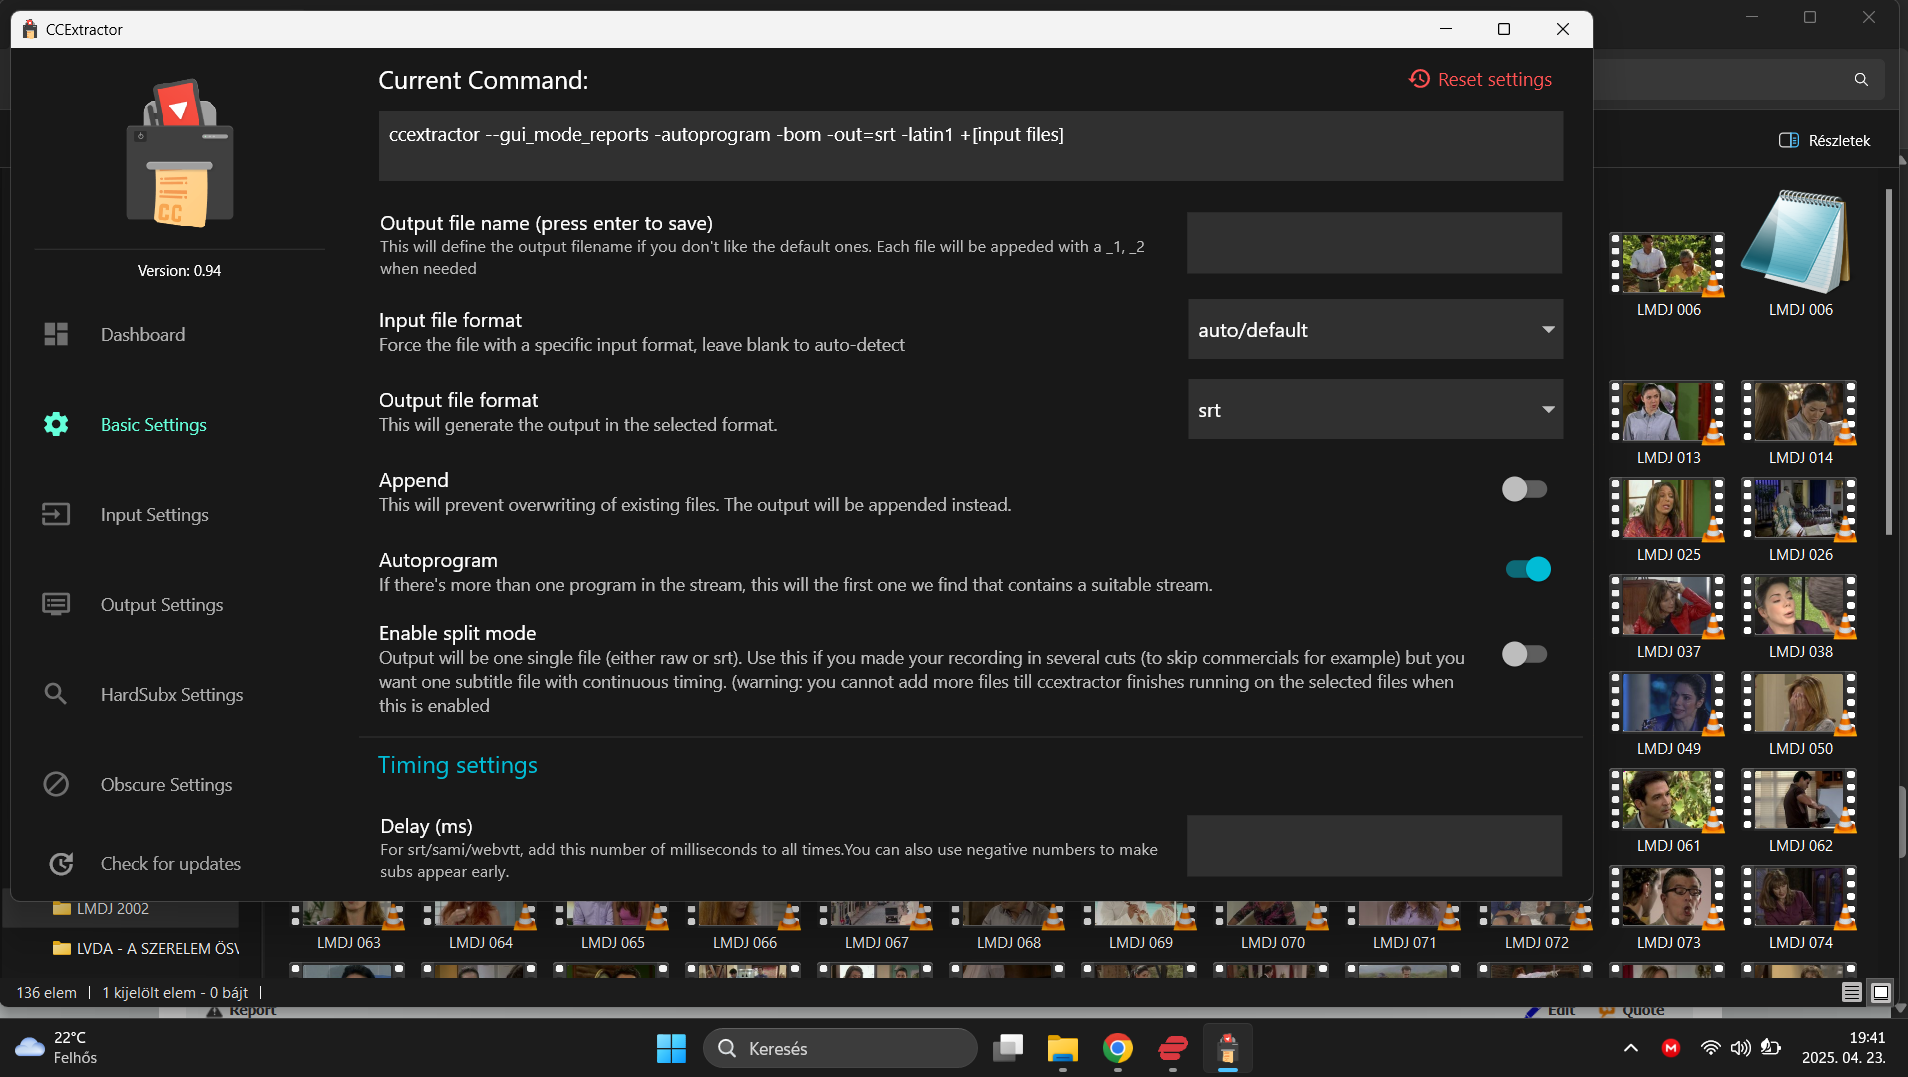1908x1077 pixels.
Task: Click the Output file name input field
Action: tap(1374, 242)
